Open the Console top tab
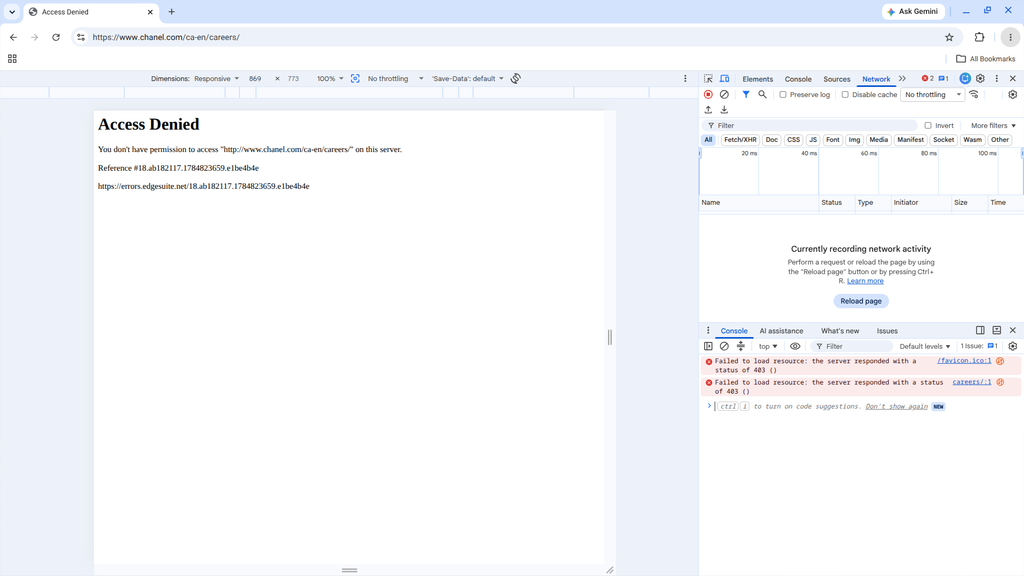The image size is (1024, 576). pos(798,79)
